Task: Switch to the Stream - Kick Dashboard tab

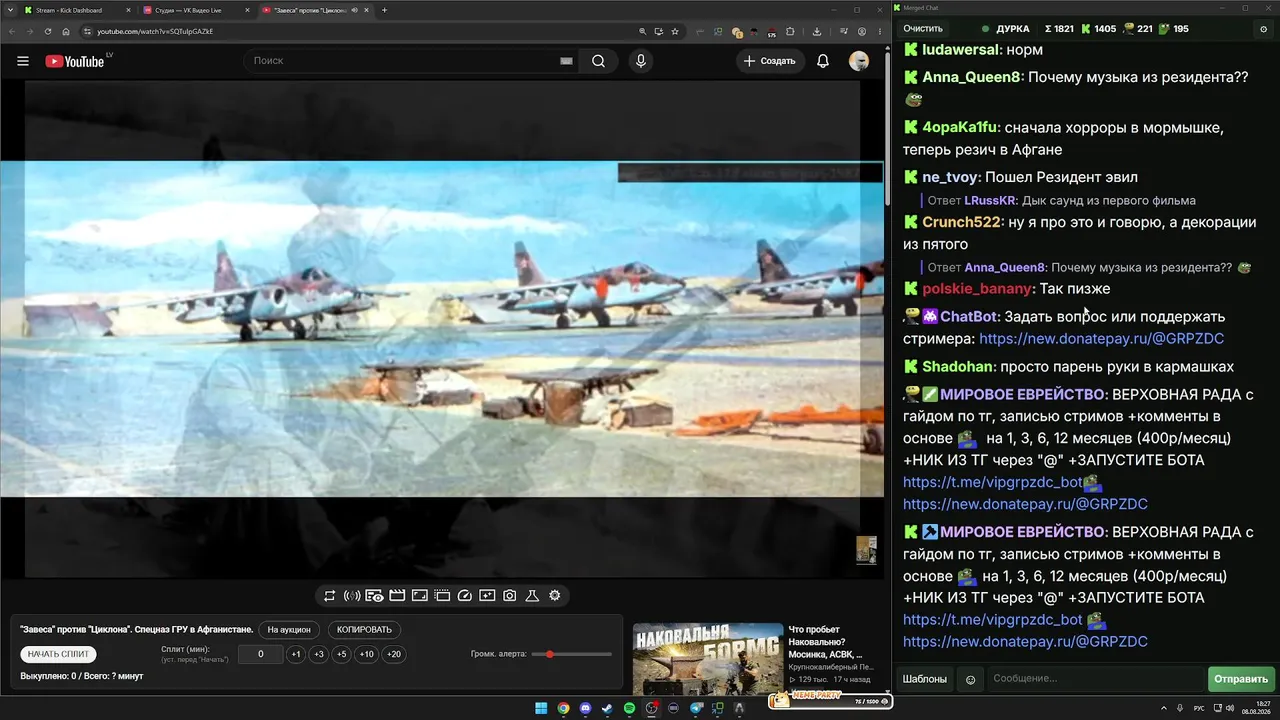Action: [75, 10]
